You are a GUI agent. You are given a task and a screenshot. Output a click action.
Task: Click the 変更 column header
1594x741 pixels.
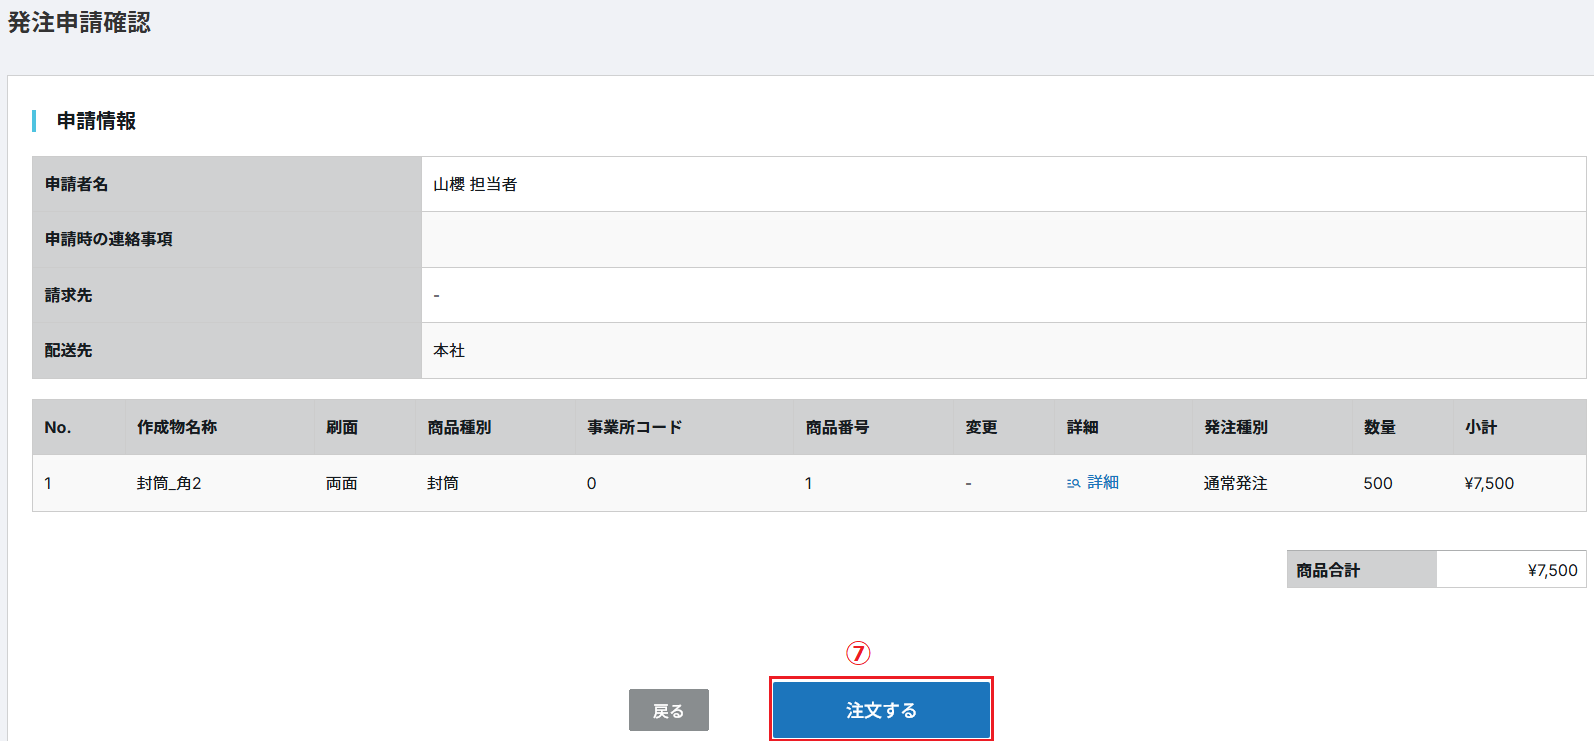click(x=981, y=427)
